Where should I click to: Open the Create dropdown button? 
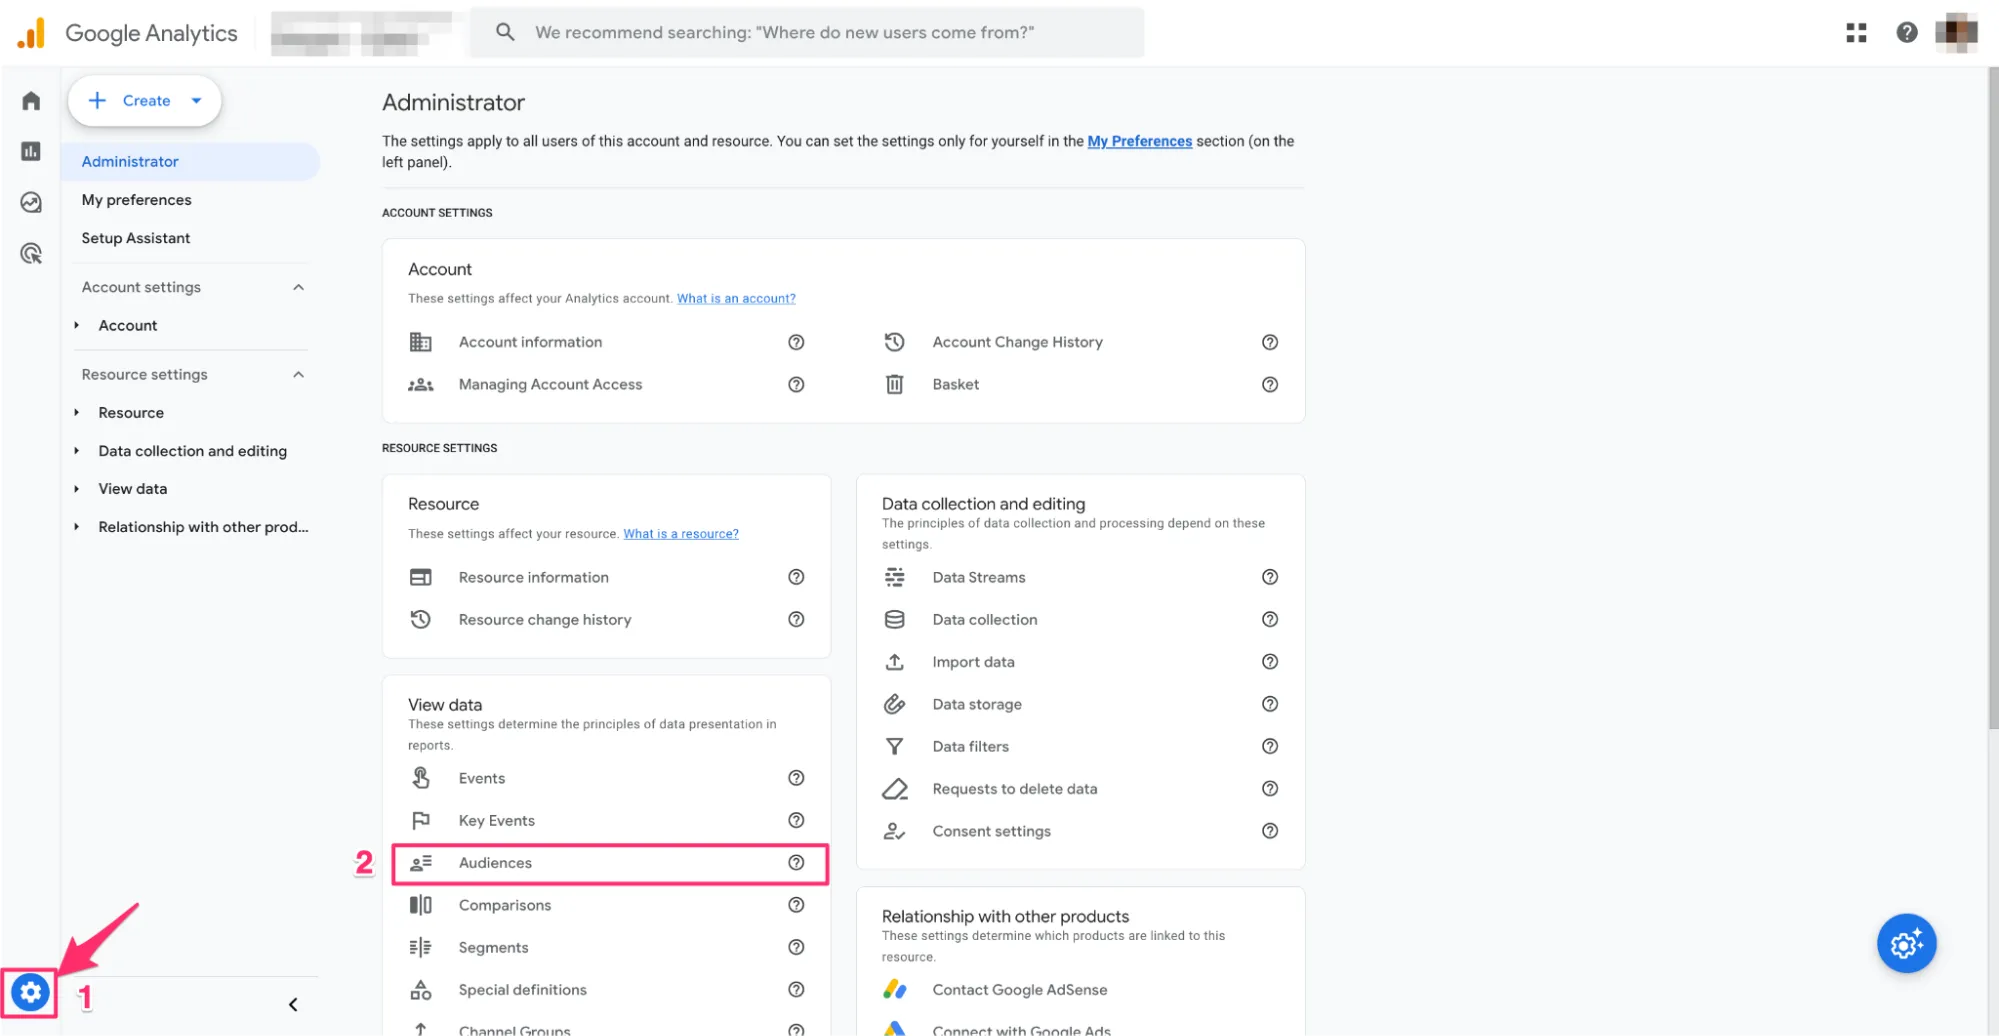pos(145,101)
